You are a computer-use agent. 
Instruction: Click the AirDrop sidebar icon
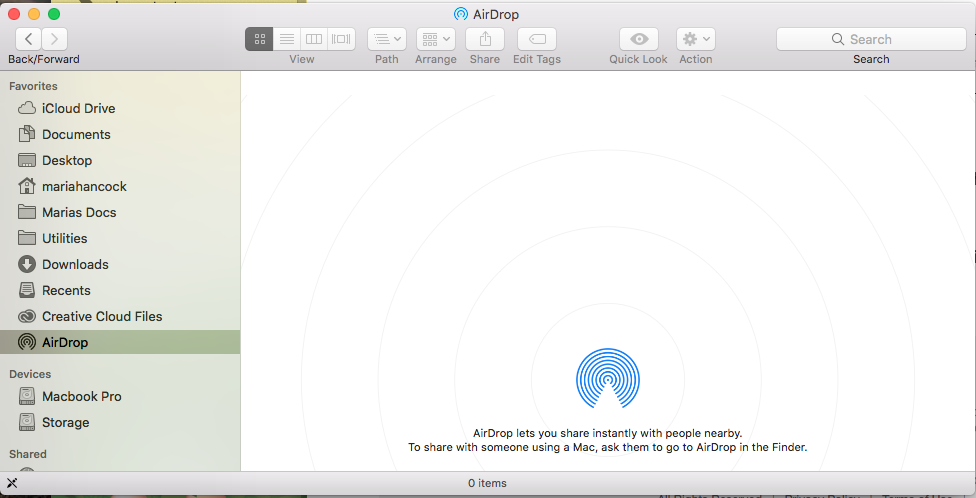click(x=27, y=342)
